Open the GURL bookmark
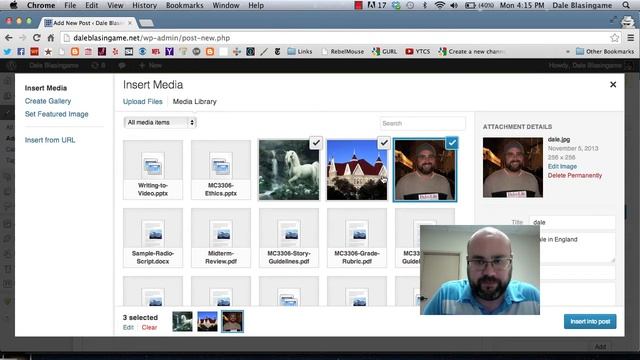Image resolution: width=640 pixels, height=360 pixels. point(384,51)
